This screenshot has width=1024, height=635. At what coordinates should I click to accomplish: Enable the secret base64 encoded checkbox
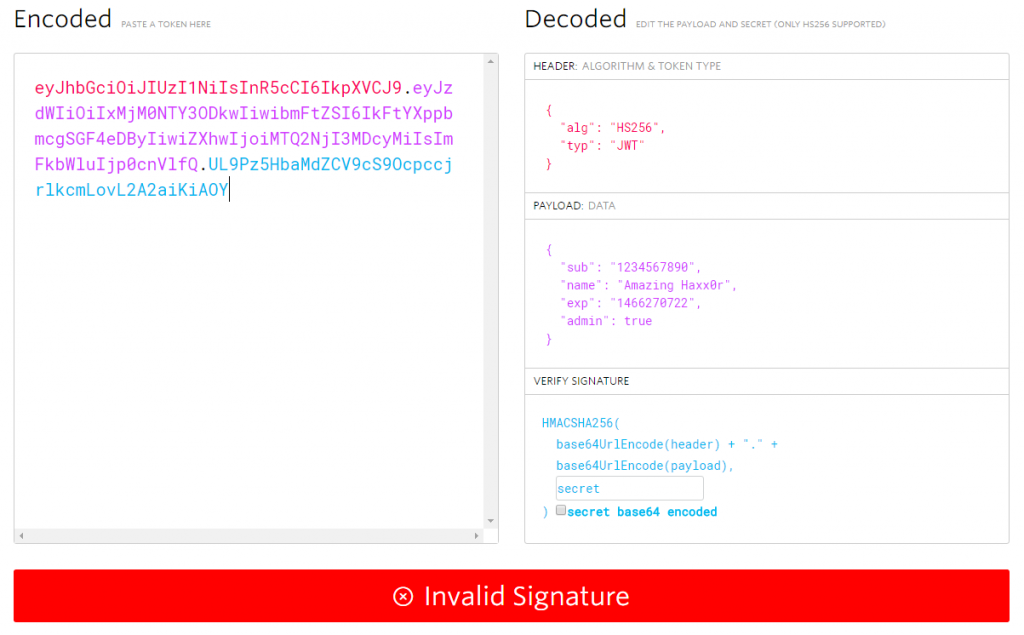pyautogui.click(x=561, y=510)
